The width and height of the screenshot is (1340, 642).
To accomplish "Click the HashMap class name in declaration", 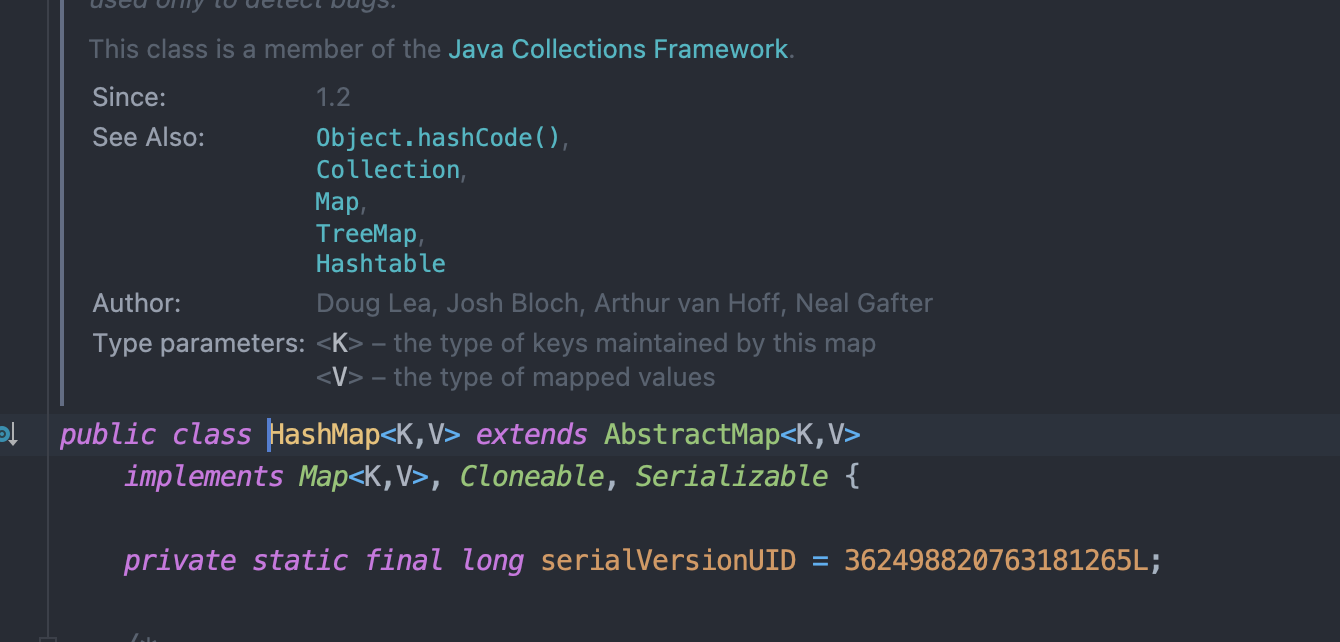I will point(324,435).
